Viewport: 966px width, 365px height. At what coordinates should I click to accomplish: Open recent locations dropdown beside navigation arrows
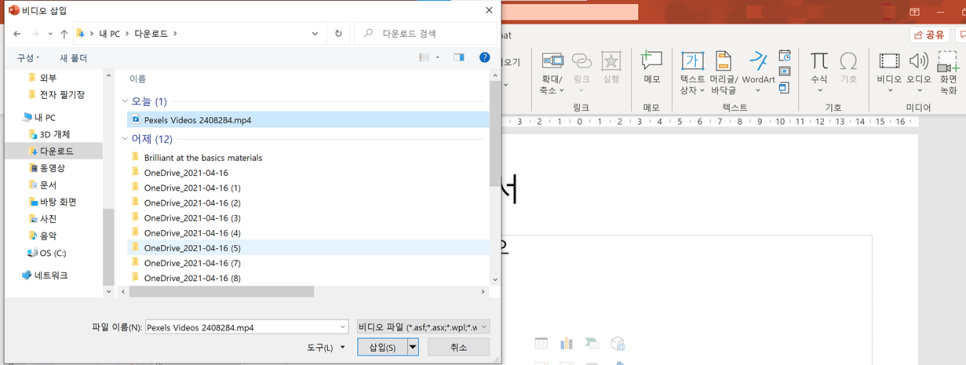[50, 34]
